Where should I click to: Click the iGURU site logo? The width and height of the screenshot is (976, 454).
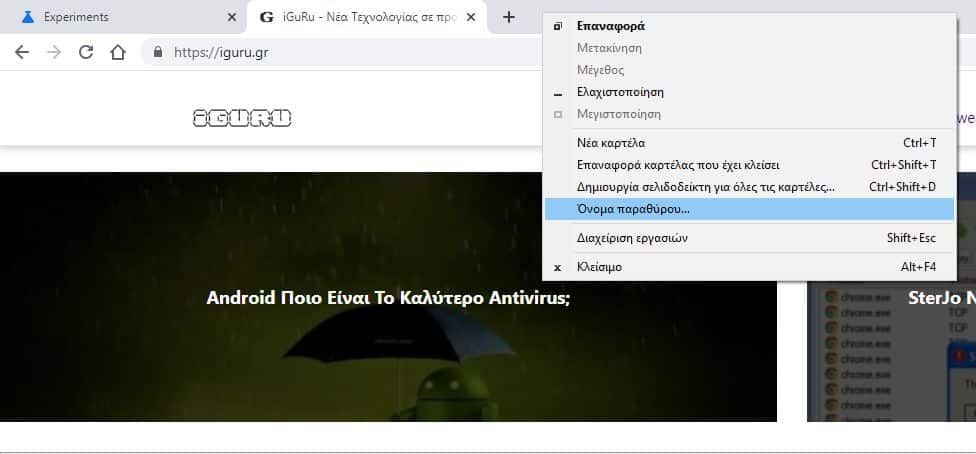pos(242,118)
